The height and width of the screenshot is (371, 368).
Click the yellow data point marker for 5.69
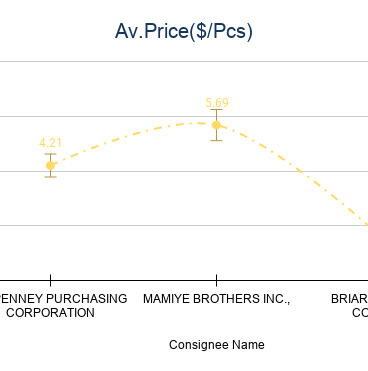(x=216, y=125)
